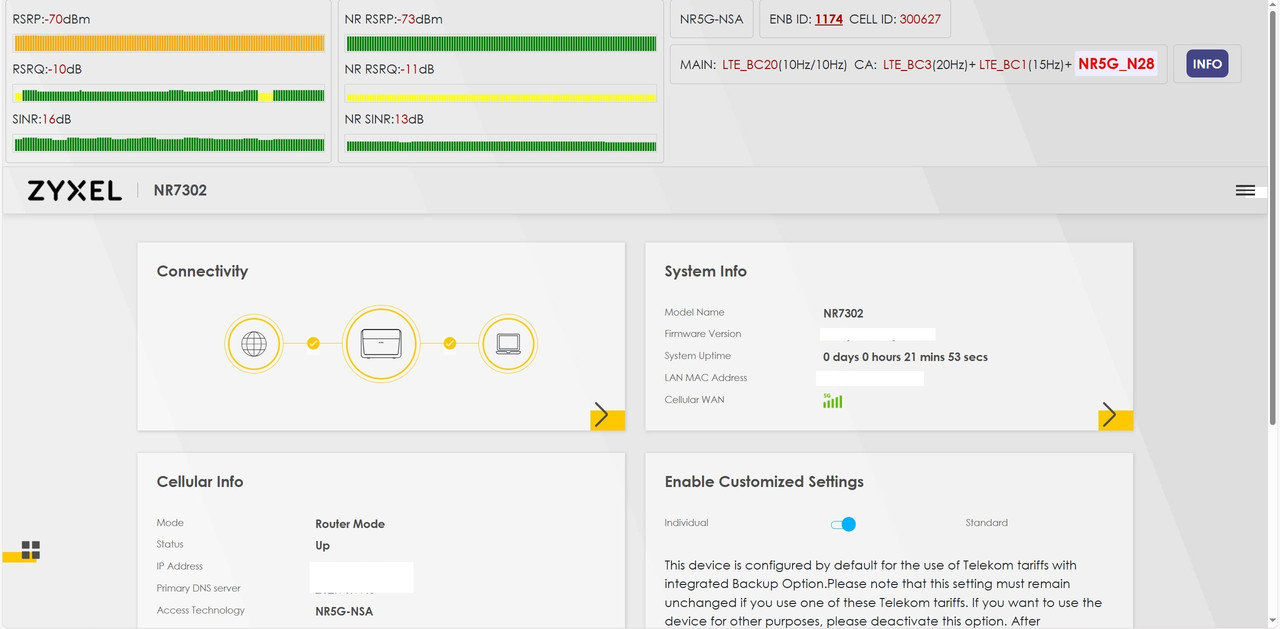Click the Connectivity card heading

tap(202, 271)
